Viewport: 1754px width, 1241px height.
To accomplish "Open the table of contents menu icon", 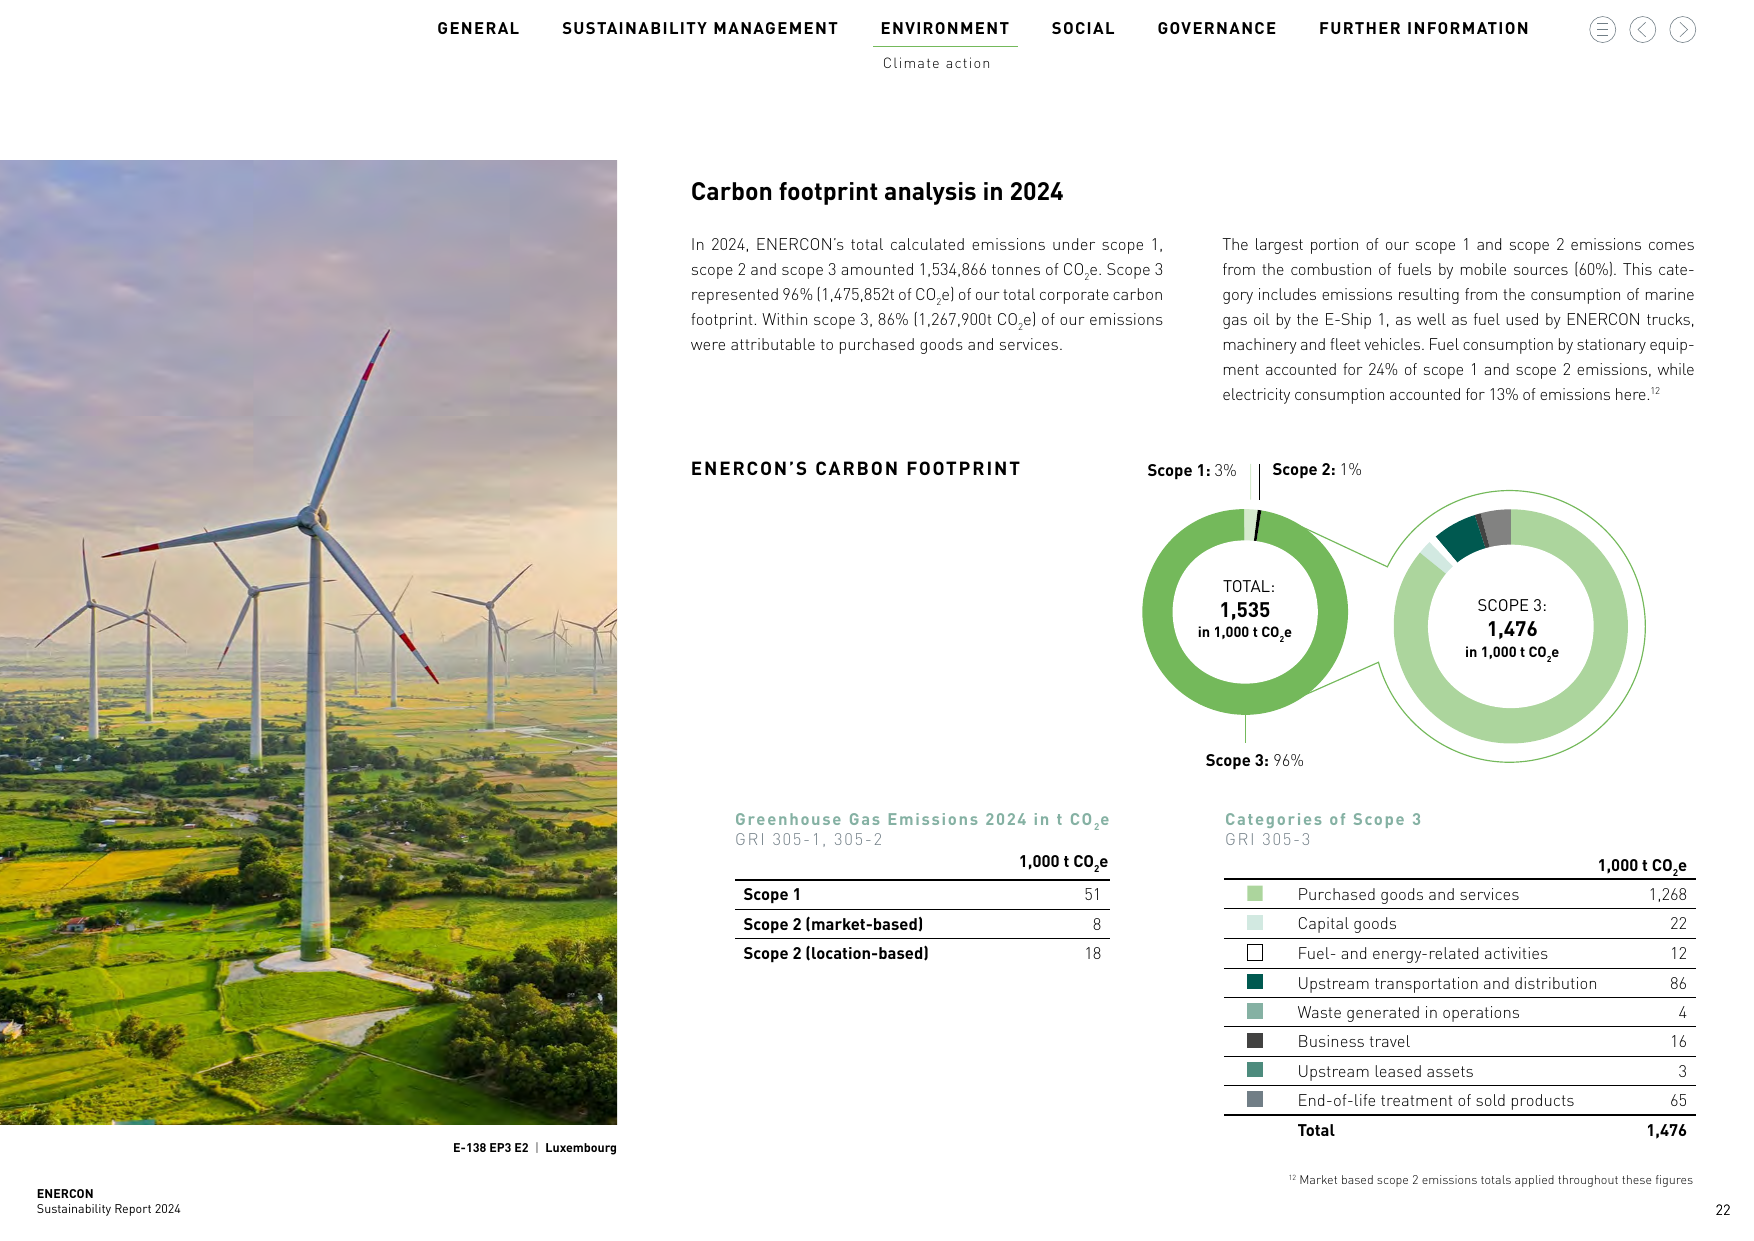I will pos(1602,30).
